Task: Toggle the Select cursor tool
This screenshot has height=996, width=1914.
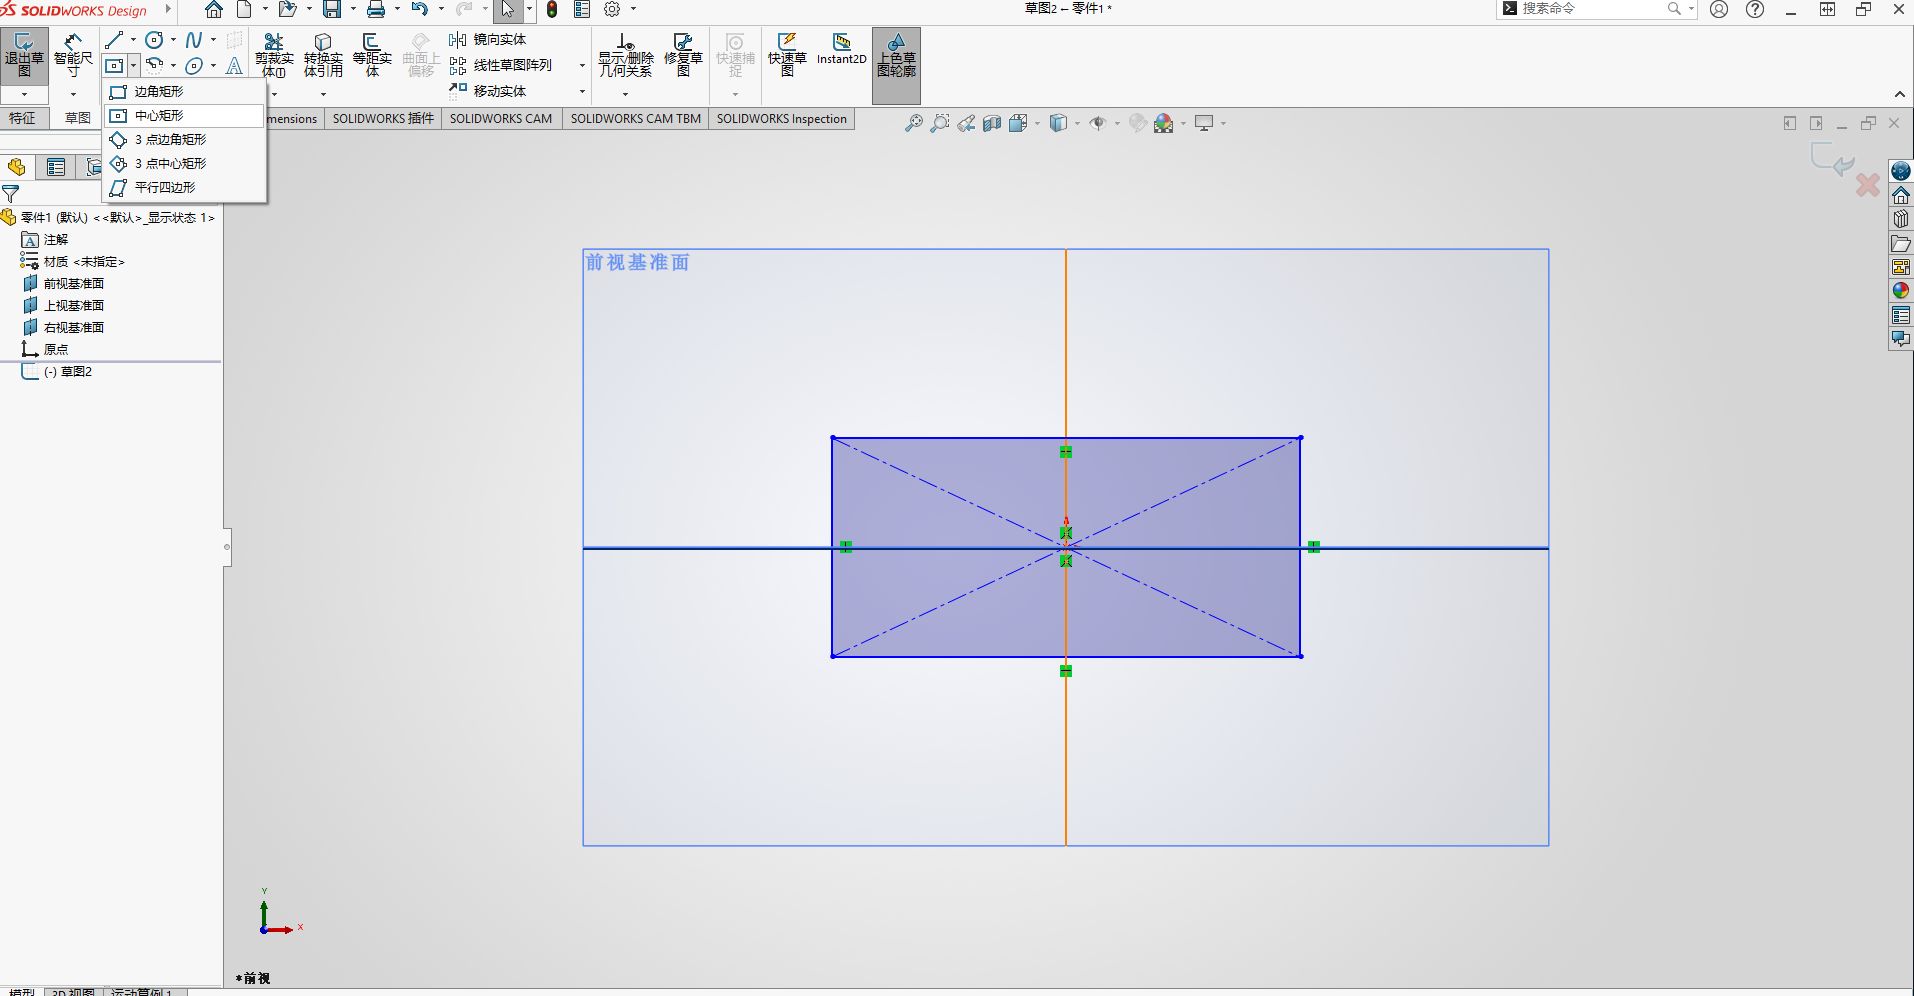Action: point(508,9)
